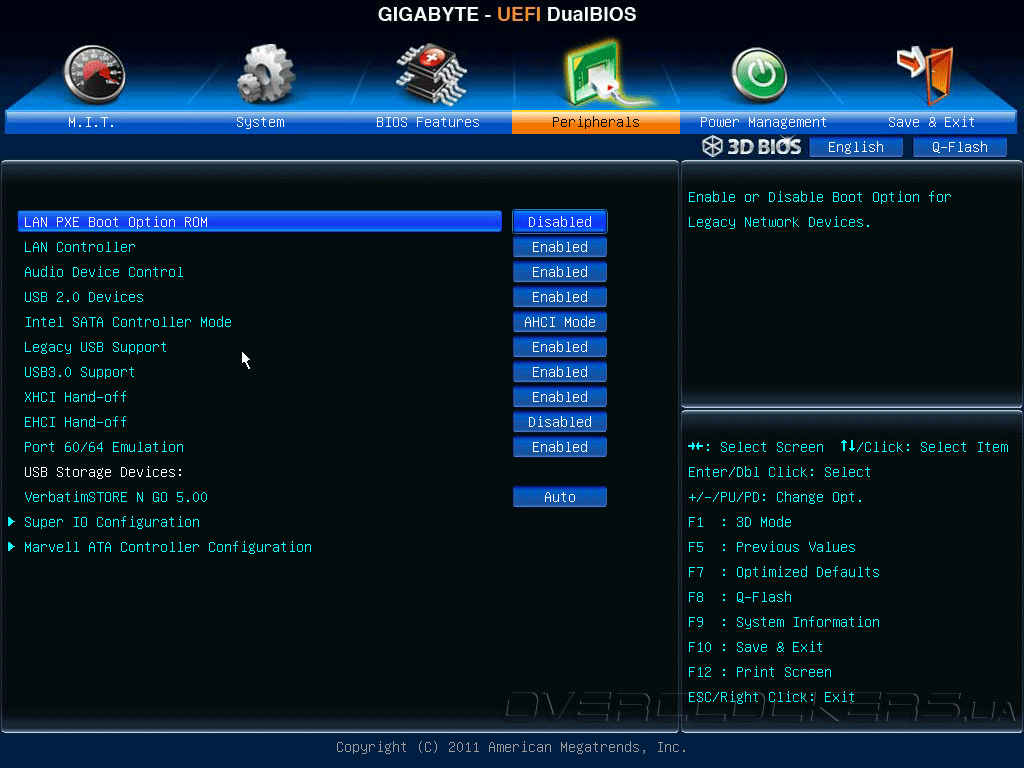Click the F10 Save & Exit help line
This screenshot has width=1024, height=768.
click(756, 647)
